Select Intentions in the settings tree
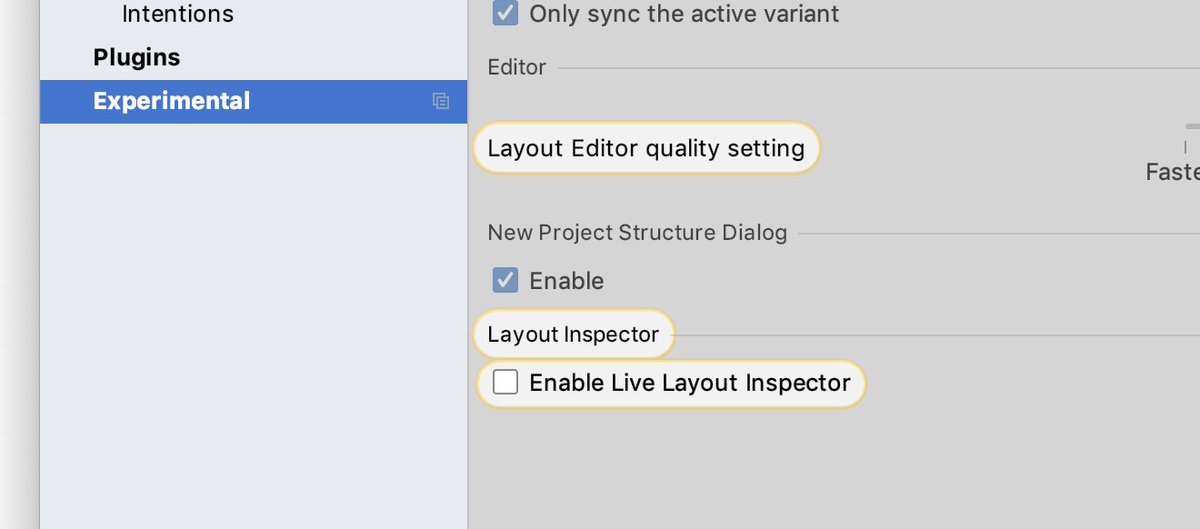1200x529 pixels. [x=178, y=14]
